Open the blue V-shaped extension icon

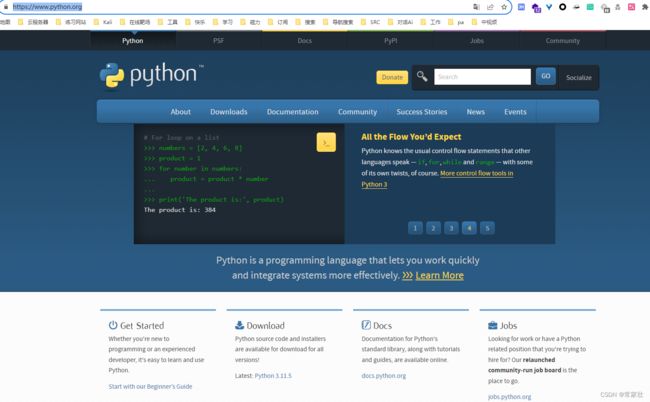tap(549, 7)
